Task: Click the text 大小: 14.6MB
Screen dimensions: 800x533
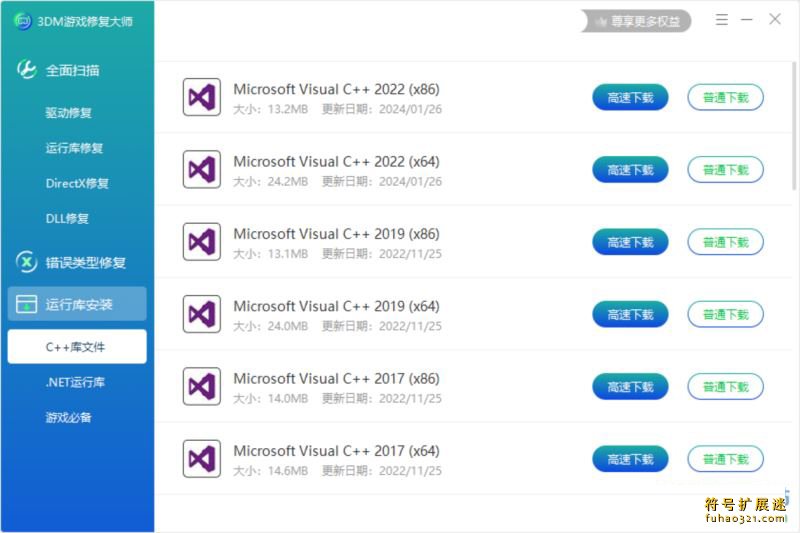Action: point(270,471)
